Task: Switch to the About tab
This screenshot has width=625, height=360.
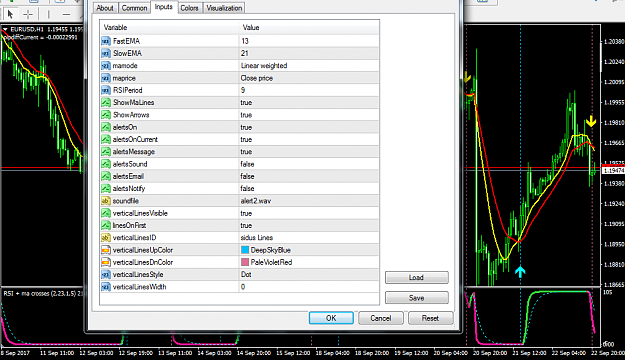Action: (x=105, y=8)
